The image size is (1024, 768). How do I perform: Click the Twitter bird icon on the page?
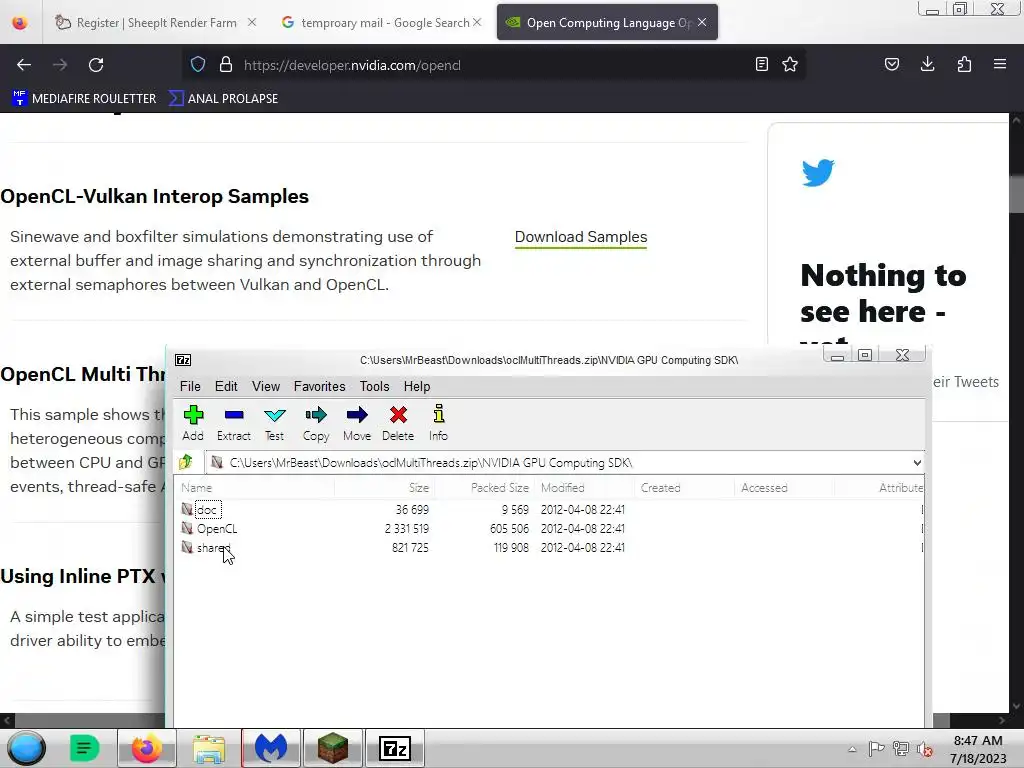[x=818, y=172]
